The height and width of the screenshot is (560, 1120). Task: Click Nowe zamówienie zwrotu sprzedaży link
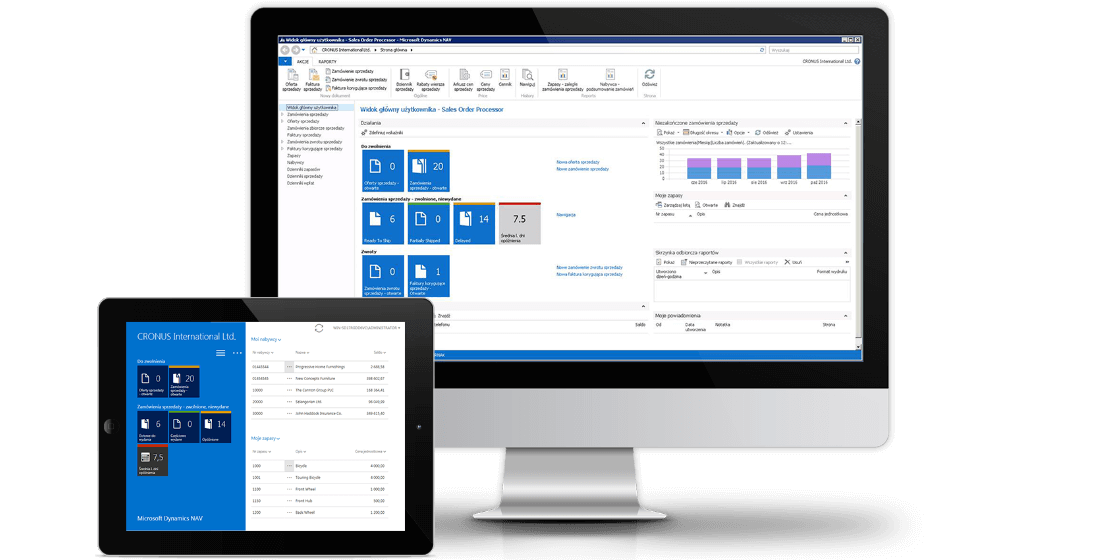[589, 267]
